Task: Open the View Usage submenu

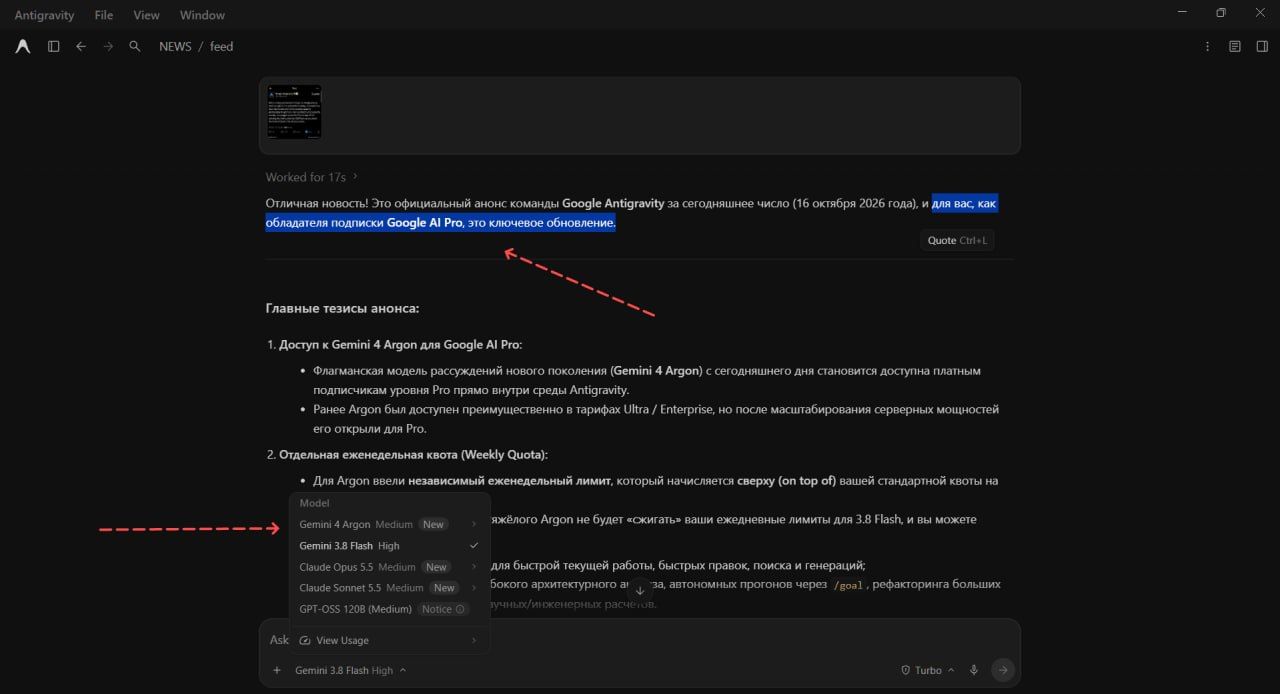Action: point(389,640)
